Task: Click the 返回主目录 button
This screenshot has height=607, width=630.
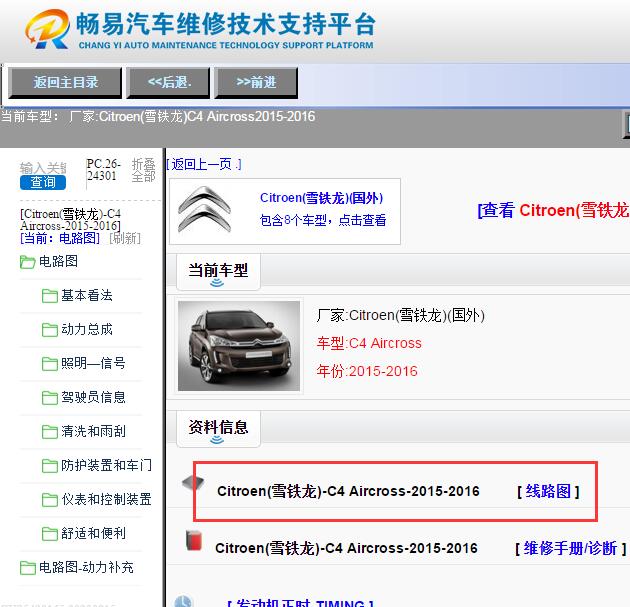Action: 65,82
